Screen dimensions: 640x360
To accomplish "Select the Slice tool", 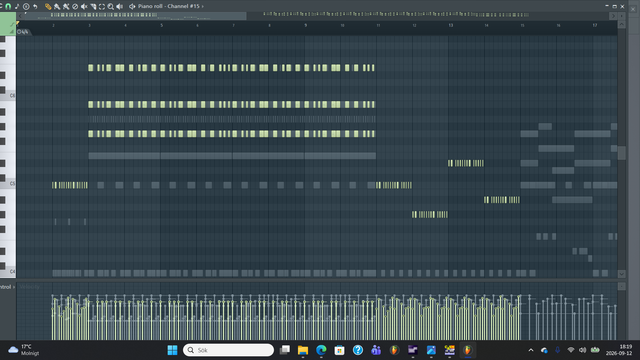I will pyautogui.click(x=93, y=6).
